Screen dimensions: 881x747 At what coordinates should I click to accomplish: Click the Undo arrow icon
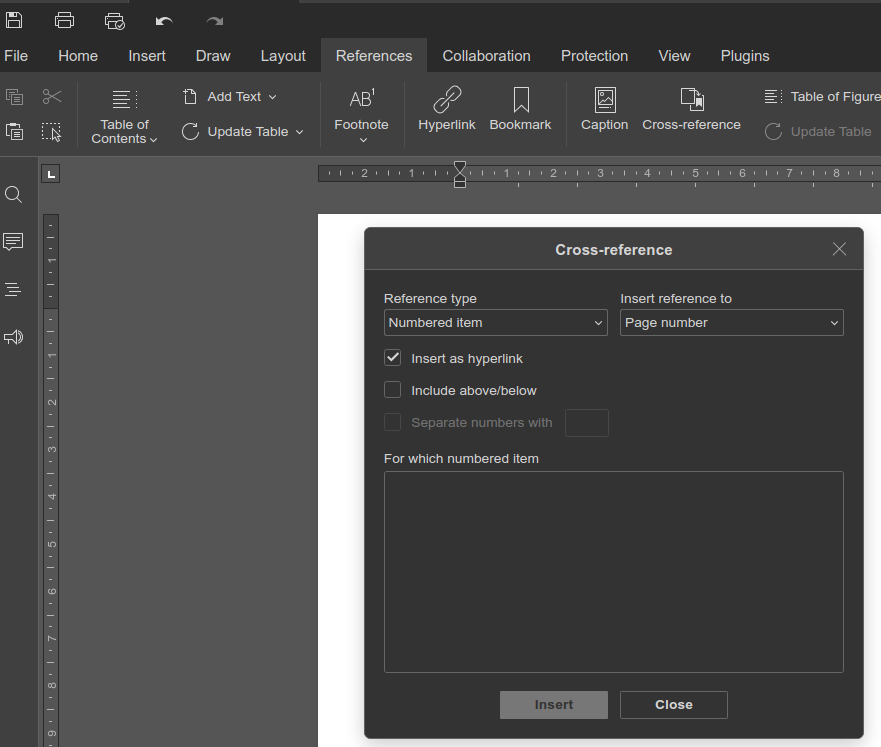tap(164, 20)
